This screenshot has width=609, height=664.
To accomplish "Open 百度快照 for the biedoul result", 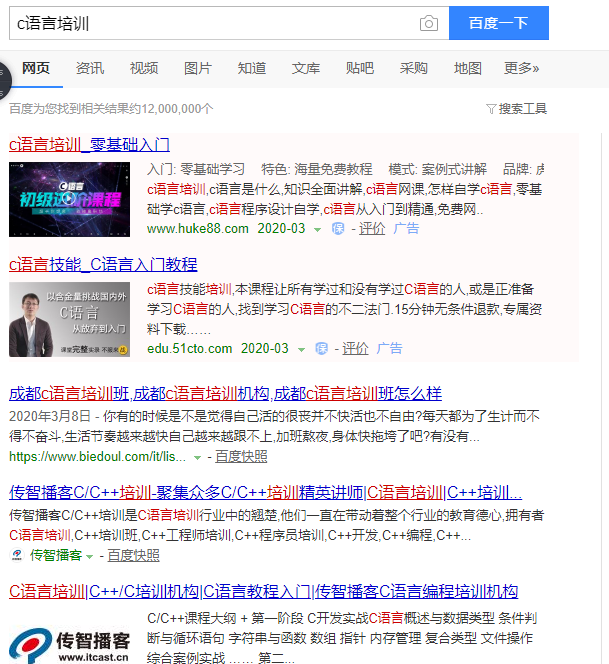I will click(241, 456).
